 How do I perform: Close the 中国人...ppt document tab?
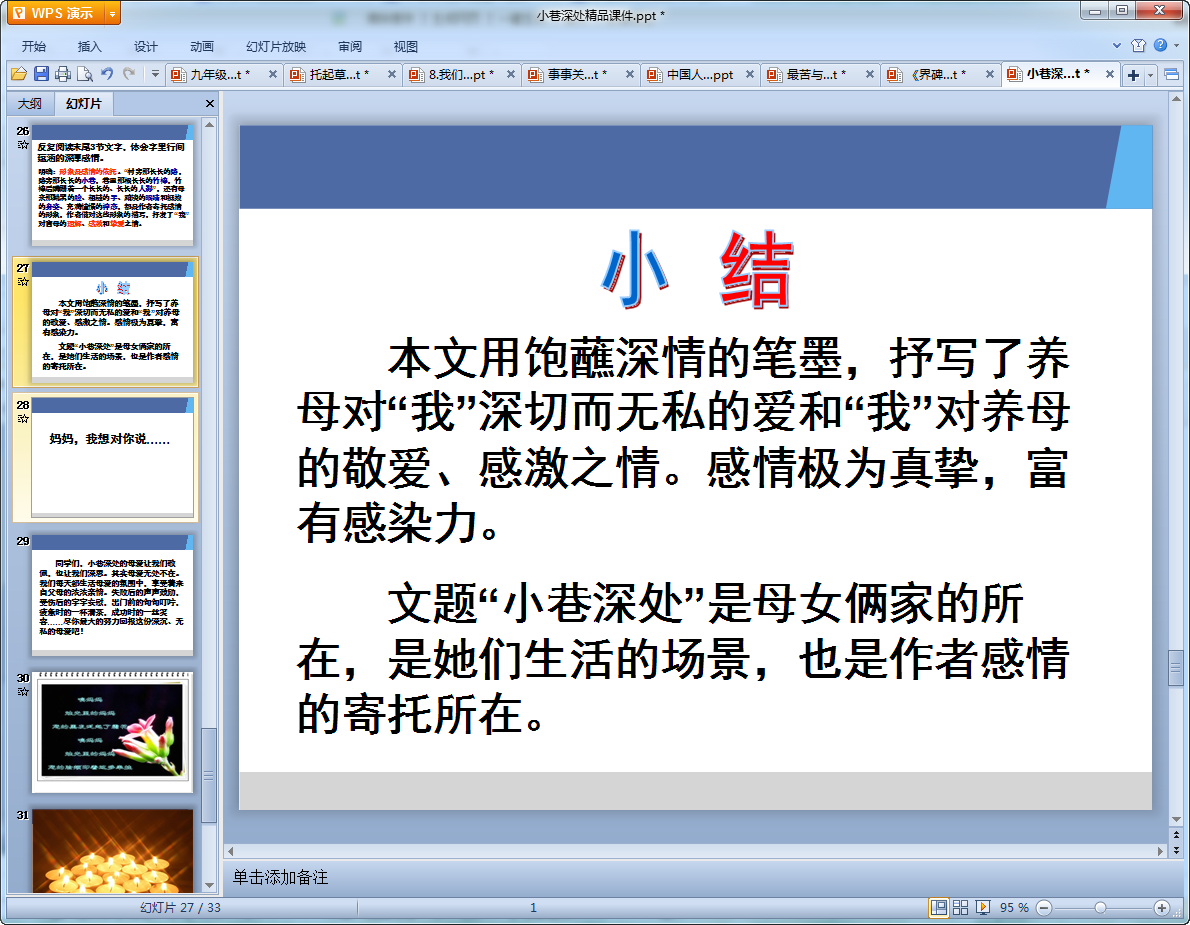749,74
